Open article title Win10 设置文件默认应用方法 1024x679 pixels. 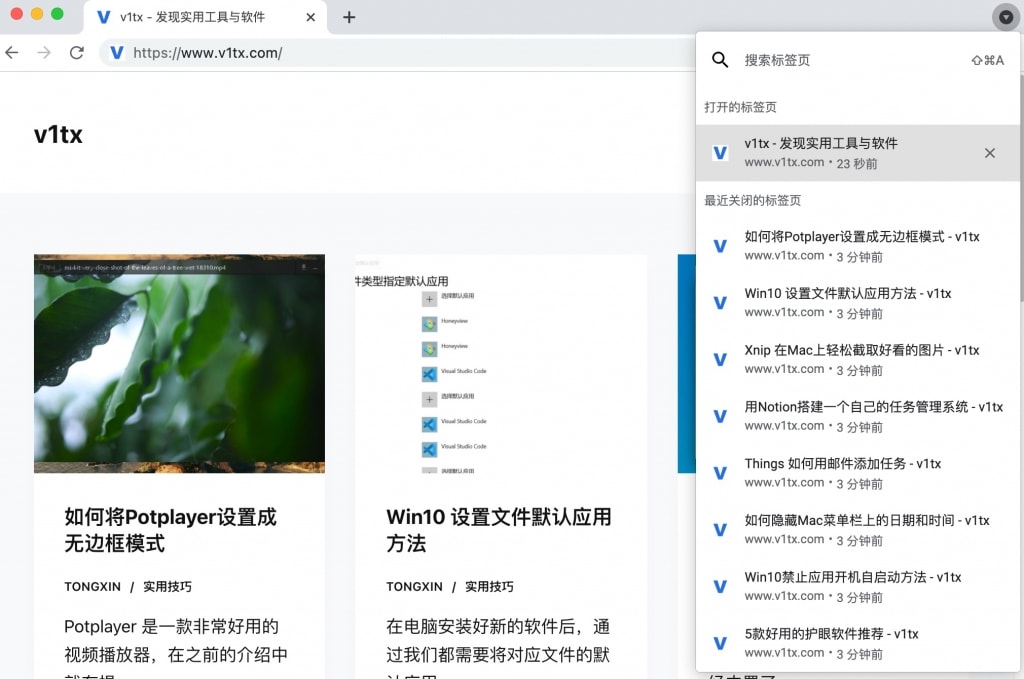499,530
